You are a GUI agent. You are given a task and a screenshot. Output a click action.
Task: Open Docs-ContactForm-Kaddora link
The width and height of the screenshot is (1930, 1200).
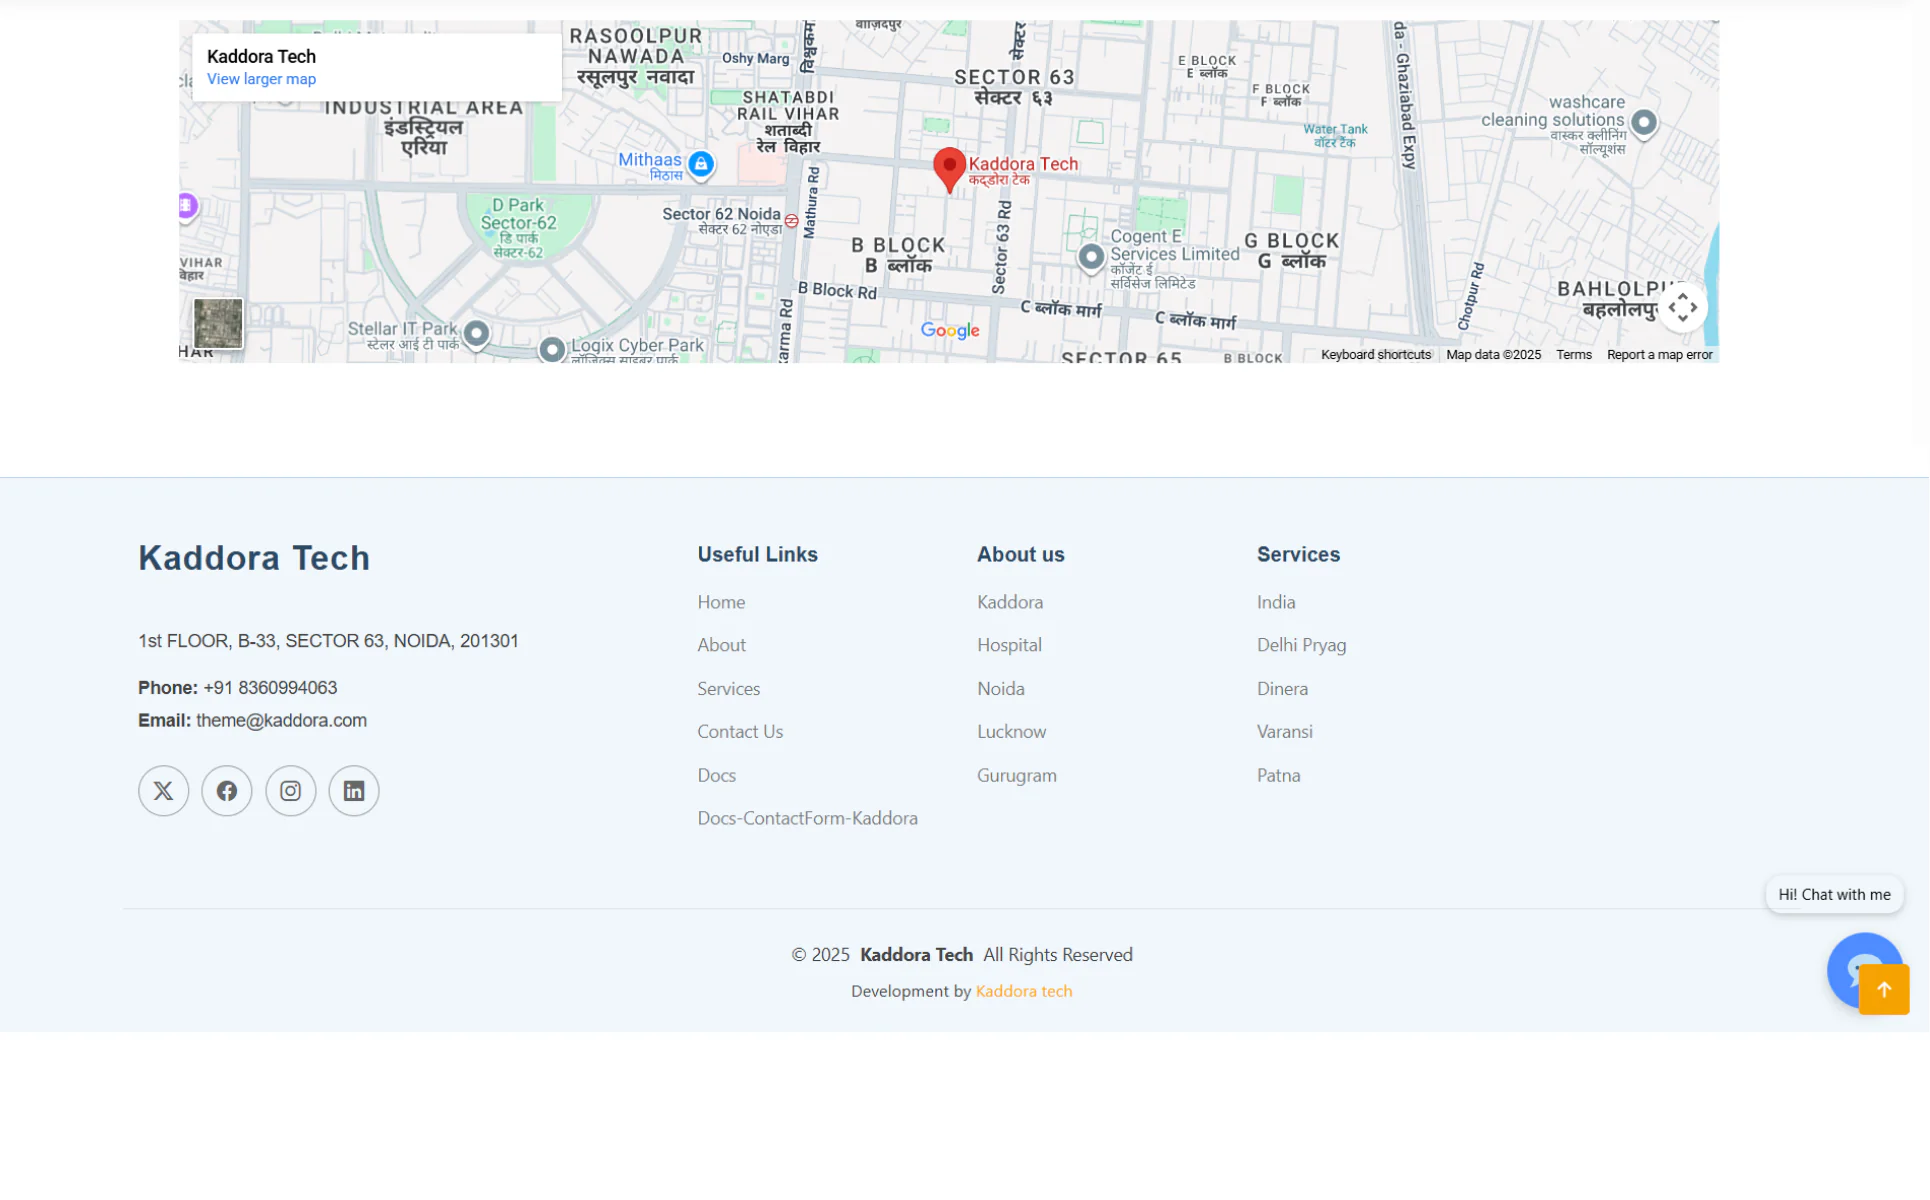807,818
